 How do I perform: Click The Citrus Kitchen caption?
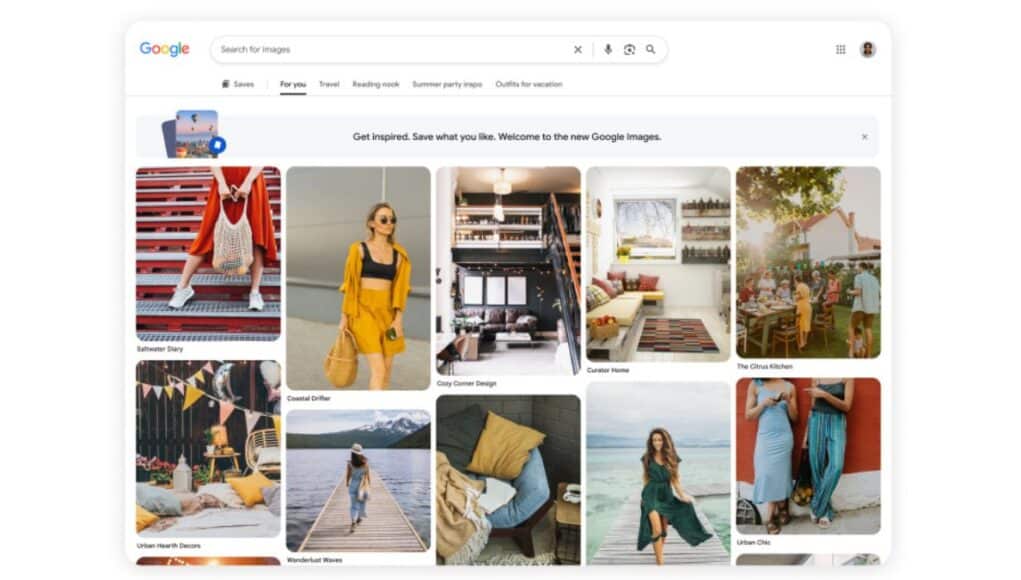(764, 366)
